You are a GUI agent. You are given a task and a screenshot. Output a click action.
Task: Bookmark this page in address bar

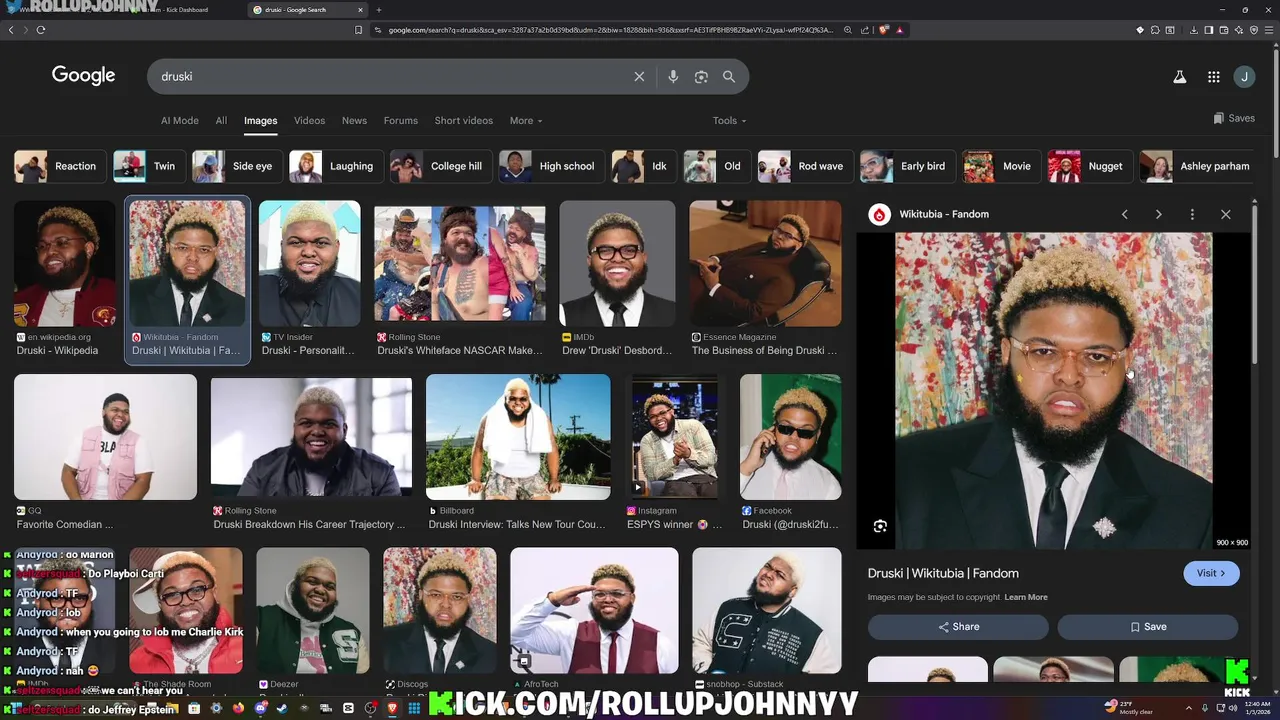pyautogui.click(x=359, y=30)
